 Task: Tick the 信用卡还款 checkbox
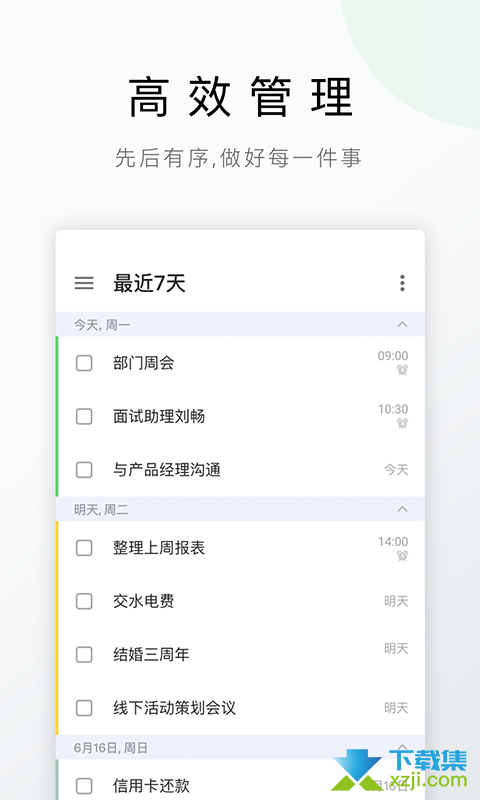pyautogui.click(x=84, y=786)
